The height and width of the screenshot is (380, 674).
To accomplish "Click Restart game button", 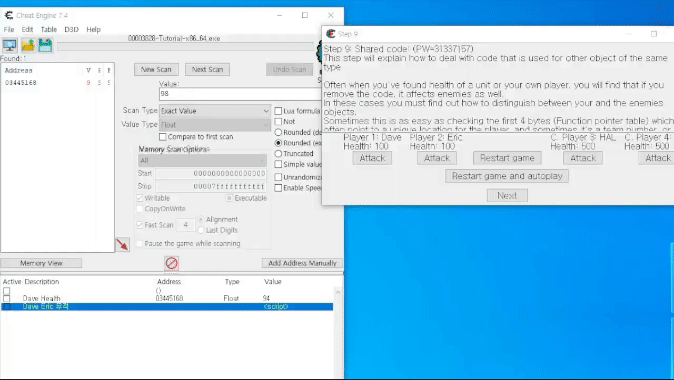I will tap(507, 158).
